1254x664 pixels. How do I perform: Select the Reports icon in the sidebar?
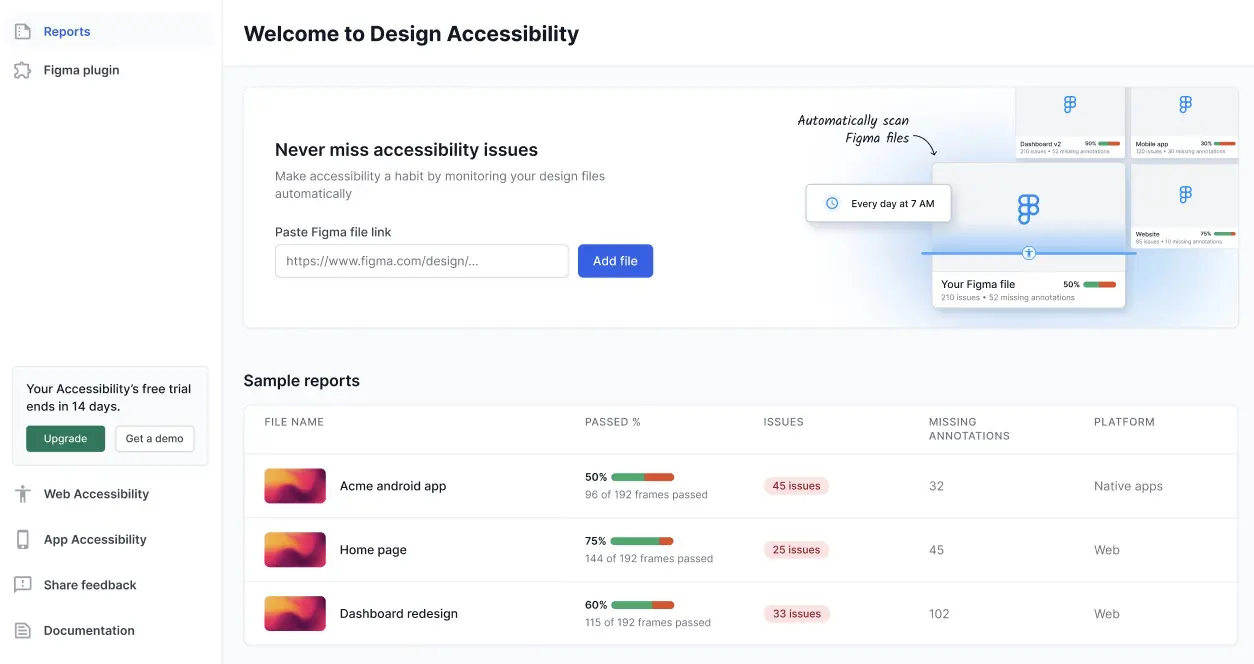pyautogui.click(x=22, y=31)
